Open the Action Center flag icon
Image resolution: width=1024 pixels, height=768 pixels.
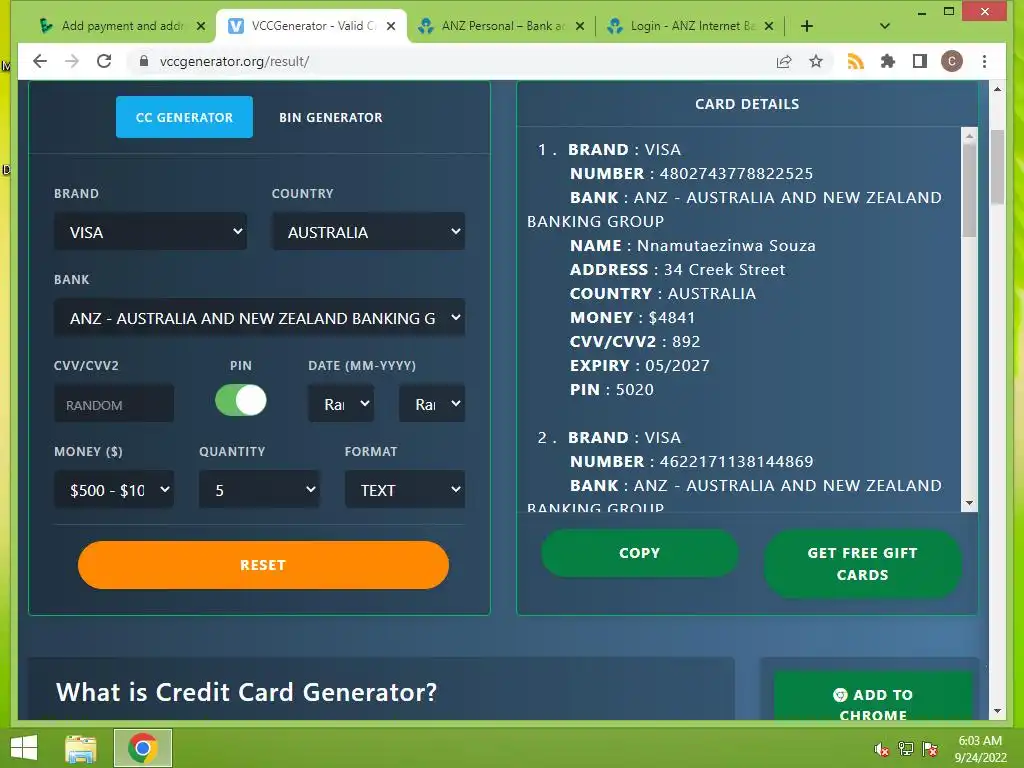click(929, 749)
